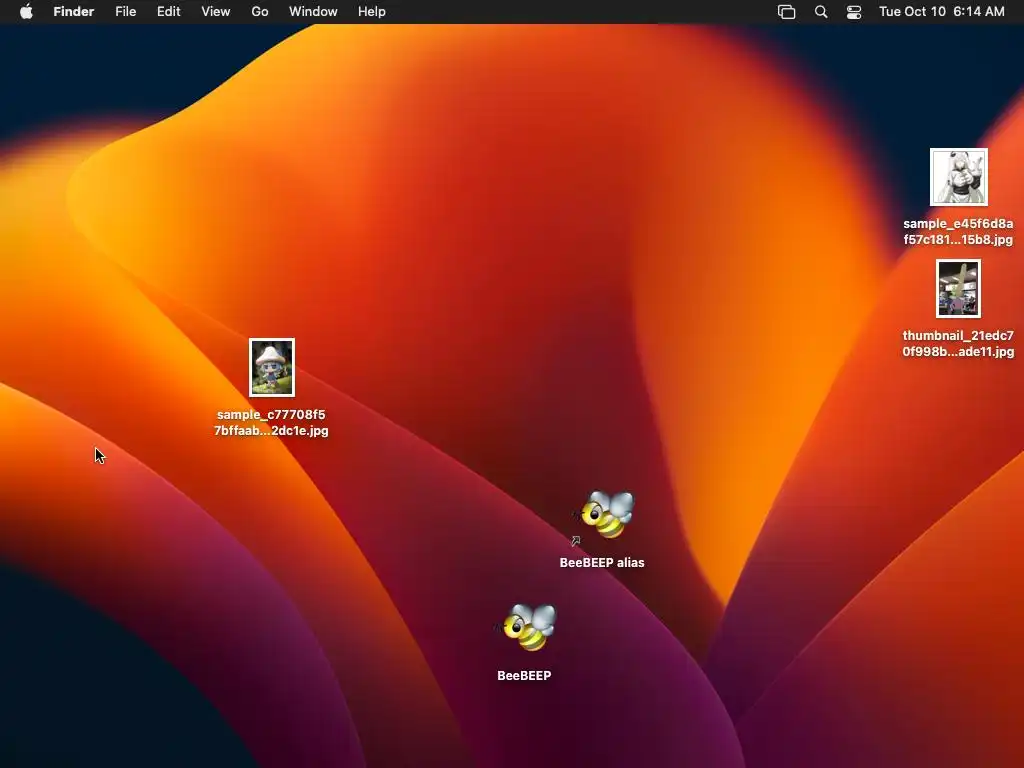Open Spotlight search magnifier
This screenshot has width=1024, height=768.
821,12
